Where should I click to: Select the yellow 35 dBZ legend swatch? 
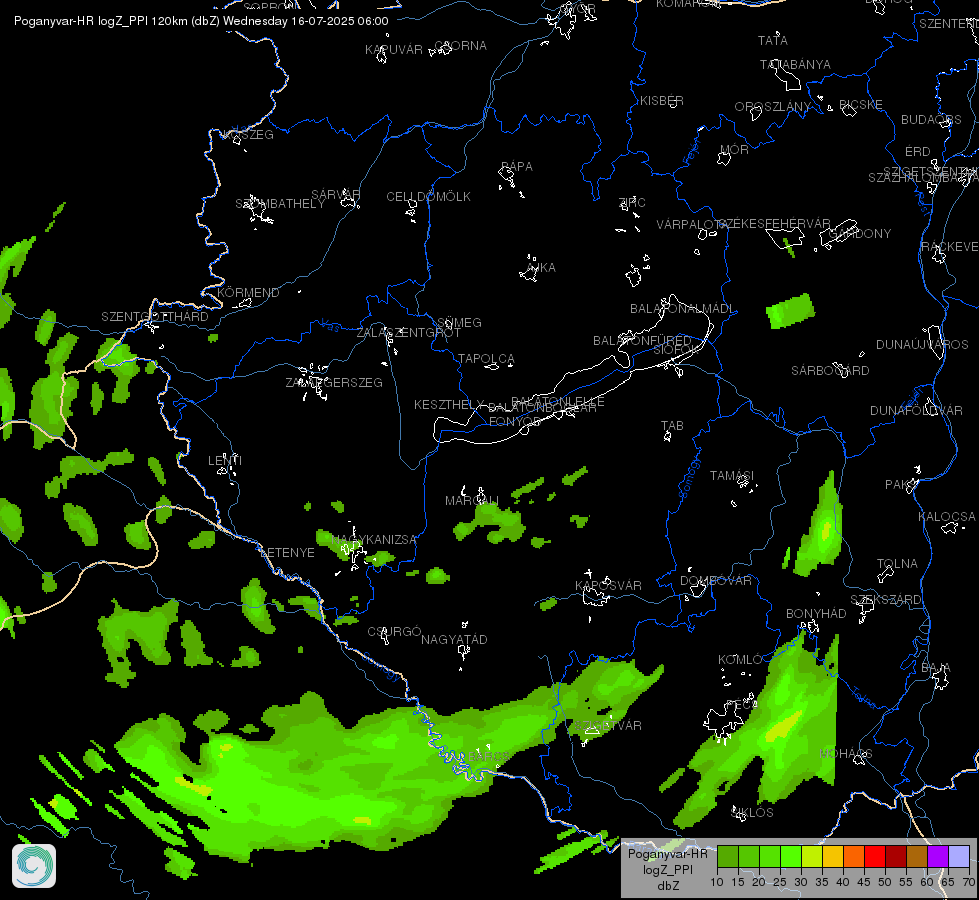pyautogui.click(x=833, y=856)
